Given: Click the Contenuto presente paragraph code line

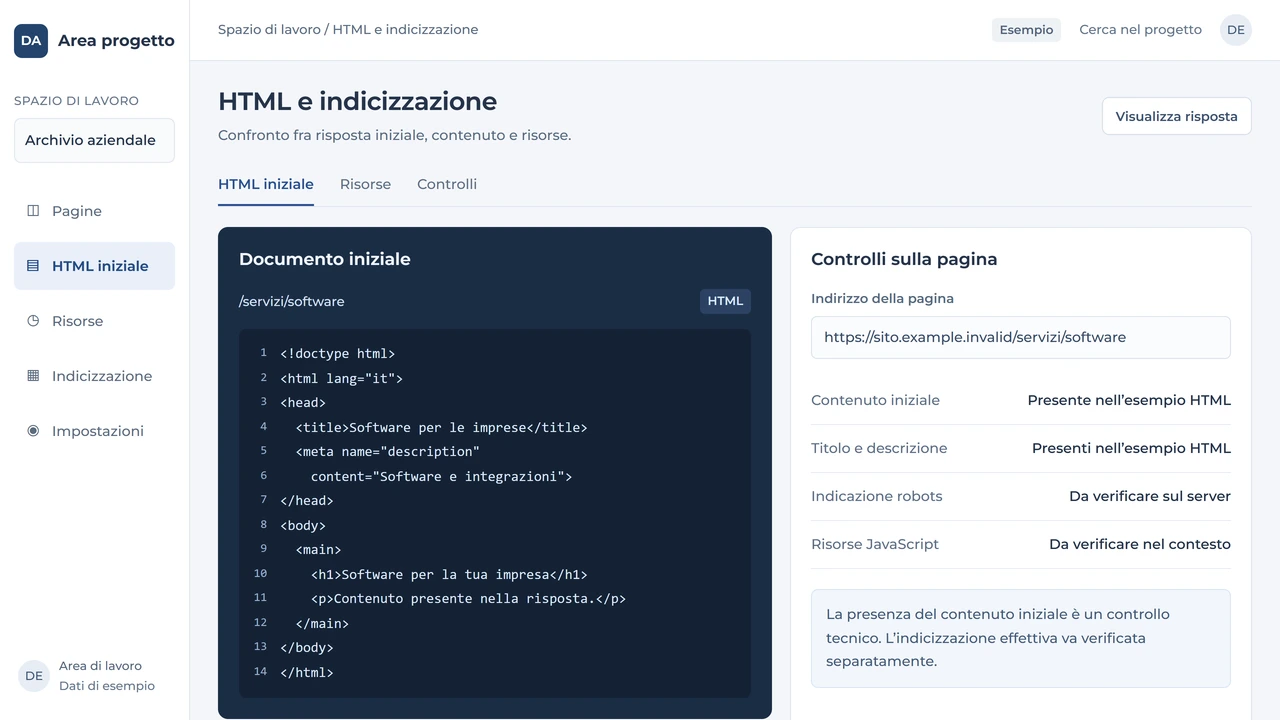Looking at the screenshot, I should tap(468, 599).
